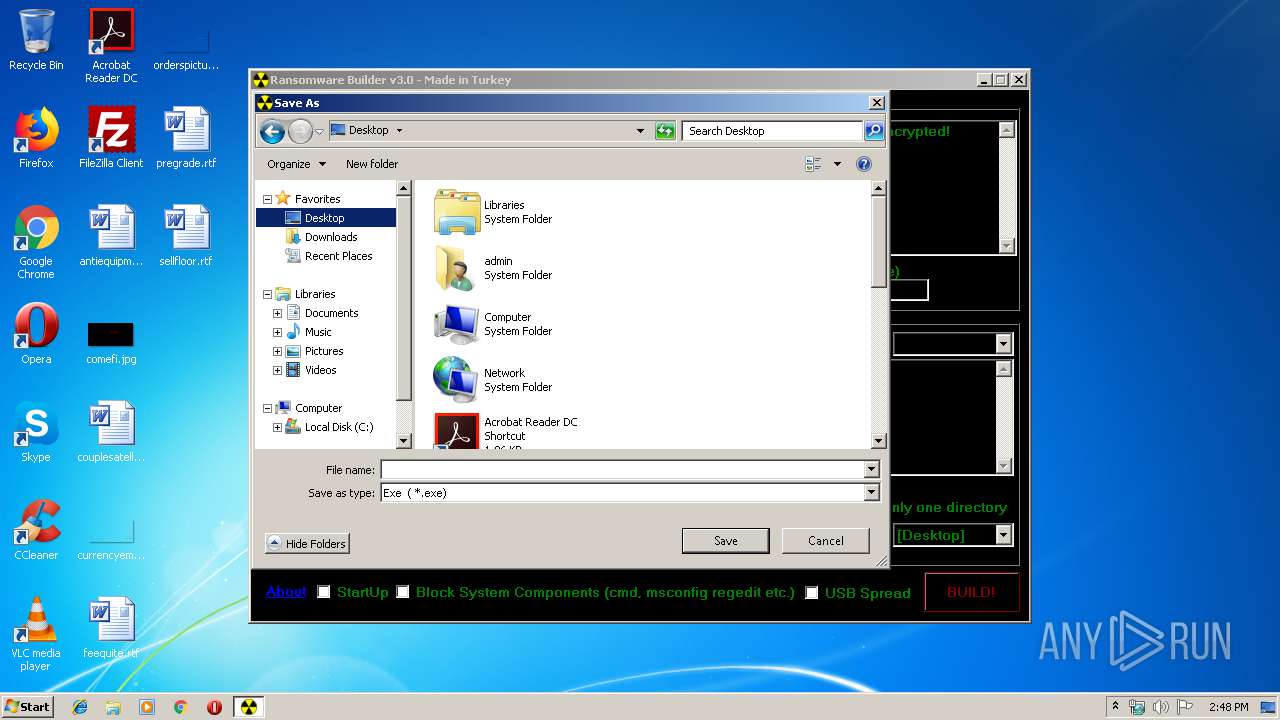Select VLC media player desktop icon

pos(36,634)
